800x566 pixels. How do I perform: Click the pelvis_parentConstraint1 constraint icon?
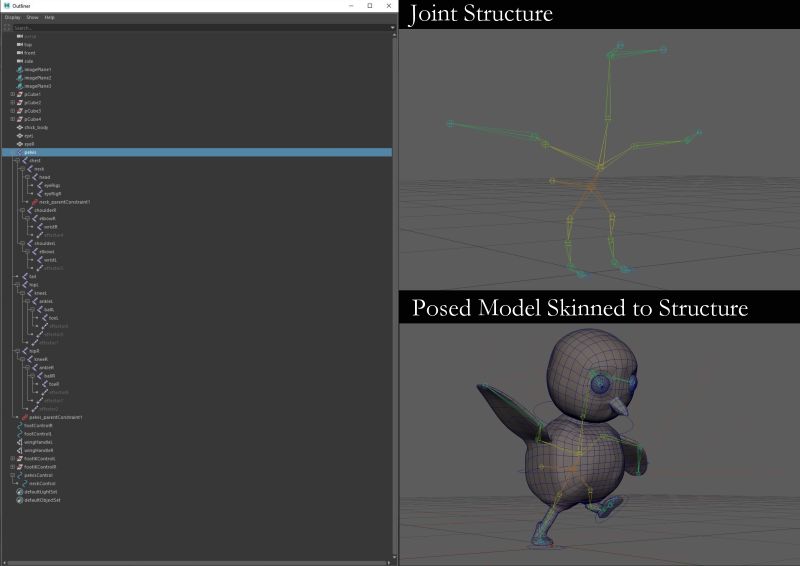25,417
